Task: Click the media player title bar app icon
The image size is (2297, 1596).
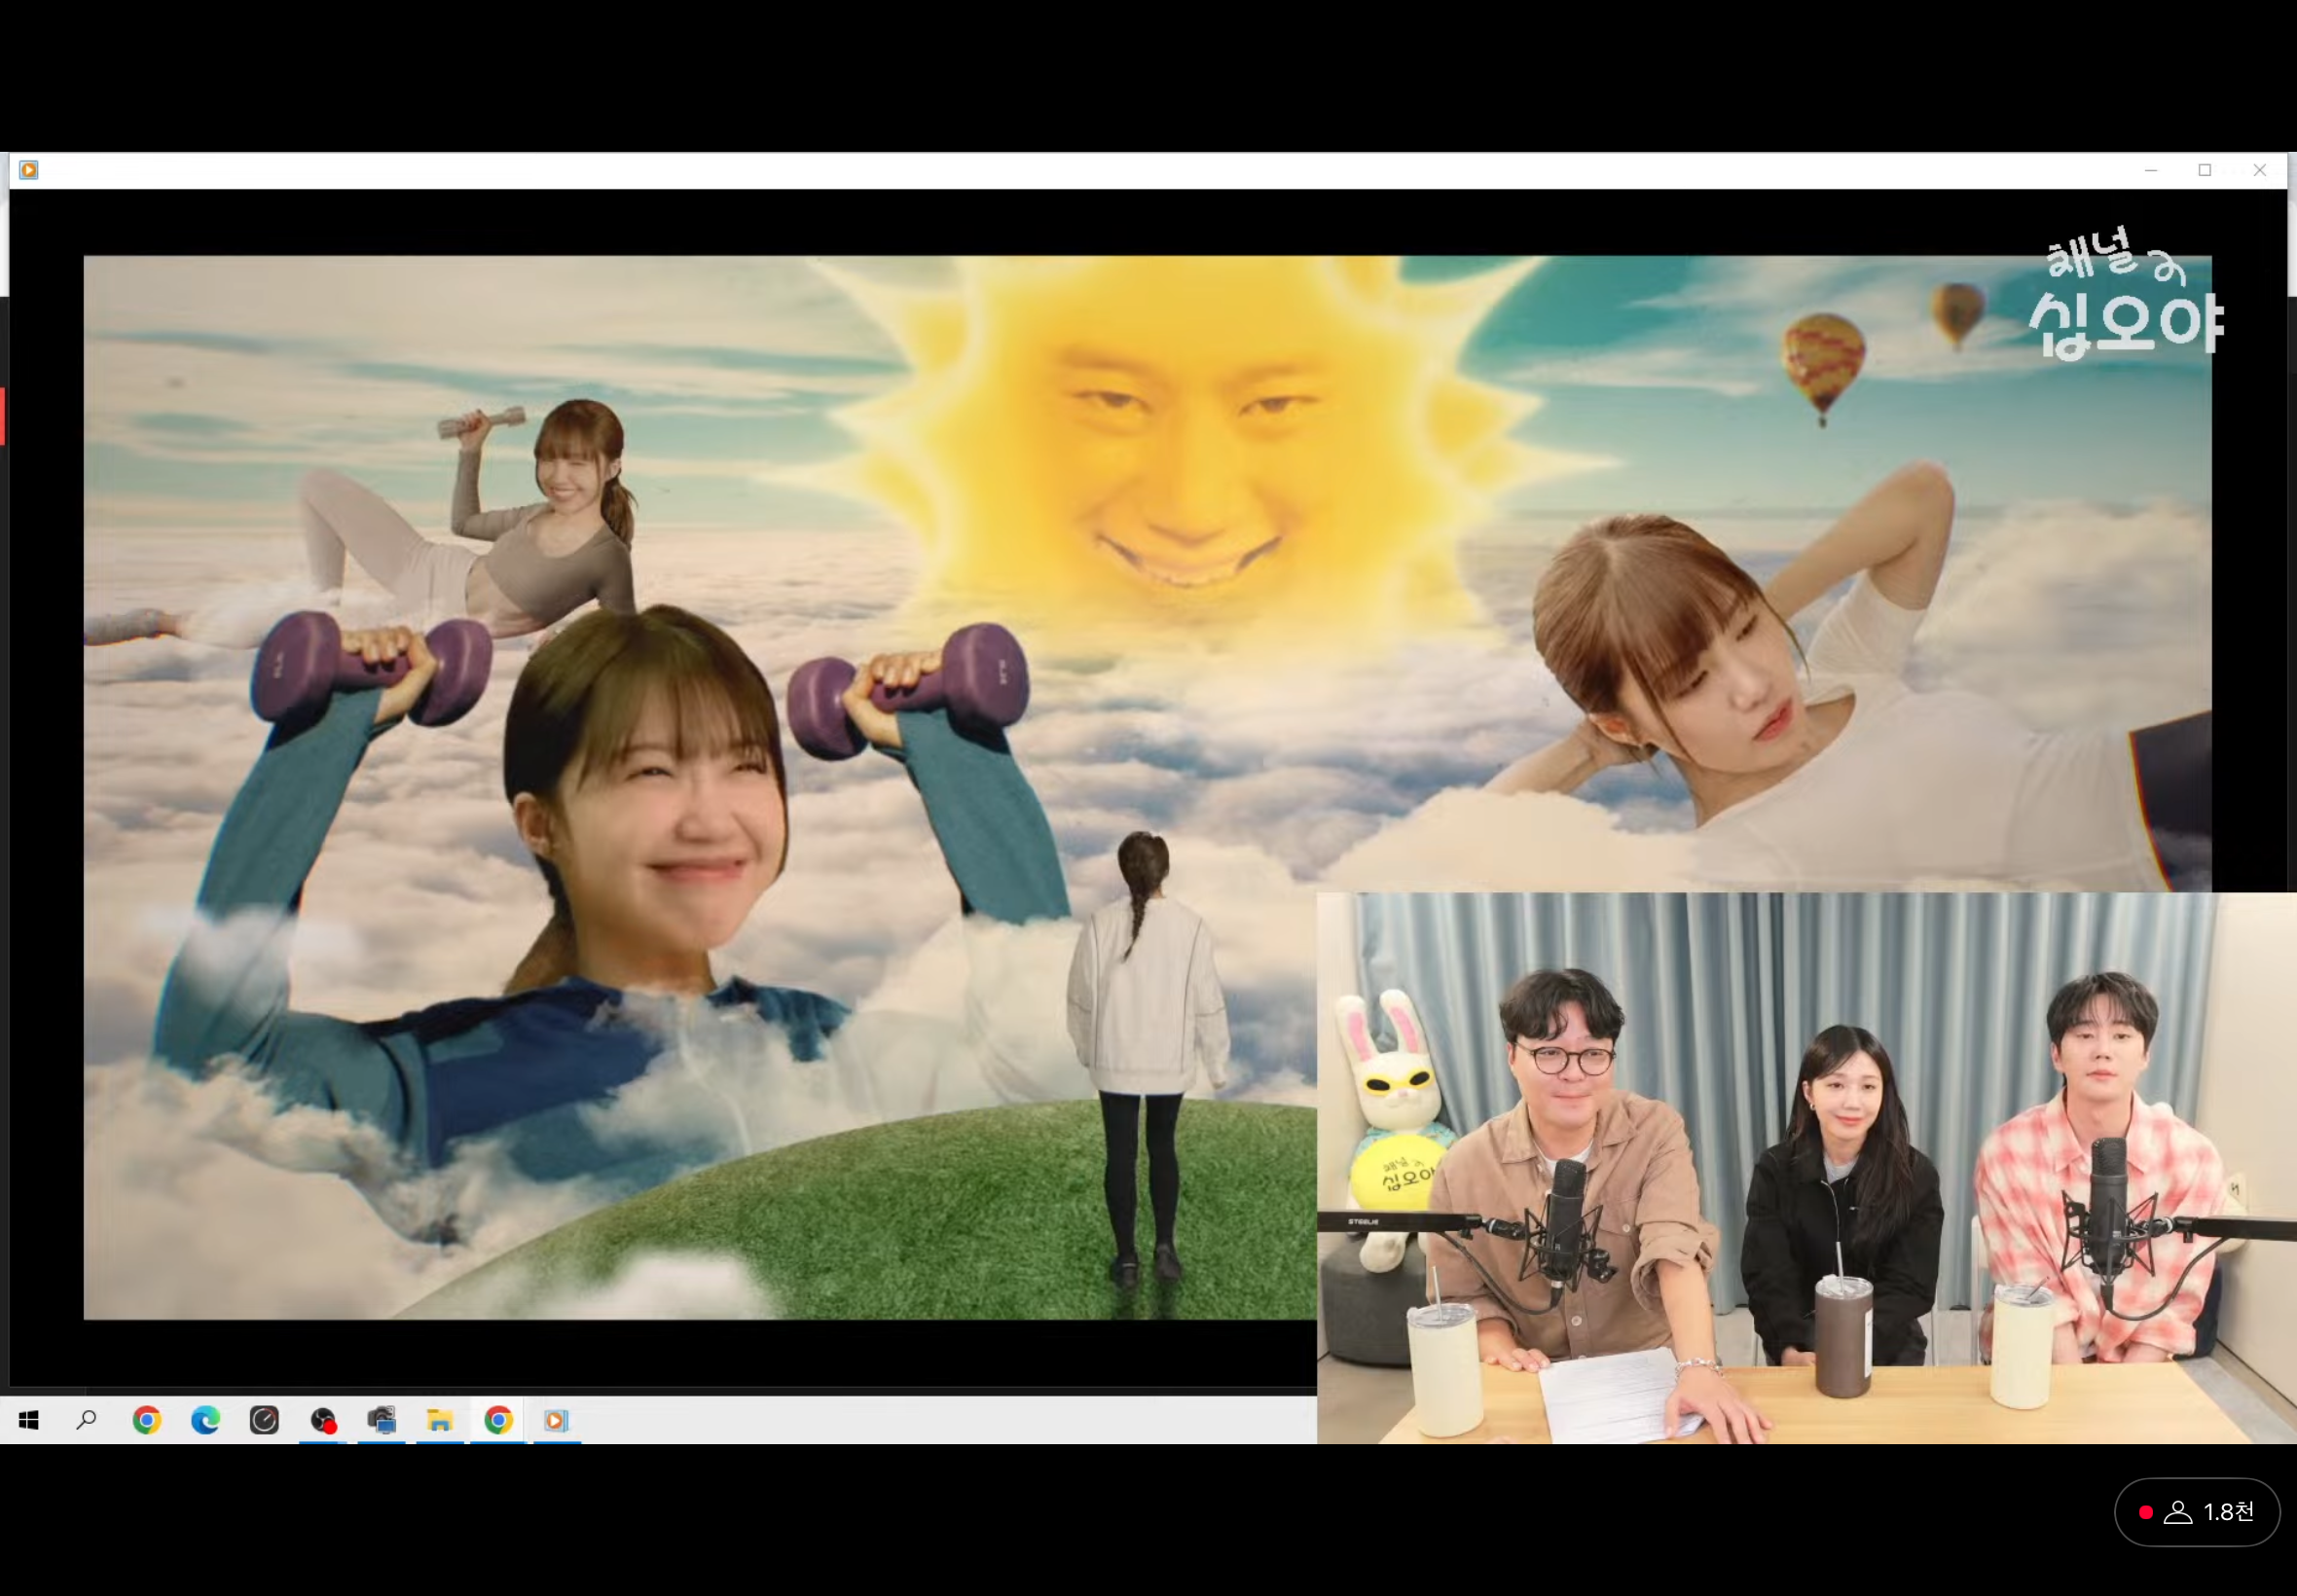Action: (29, 170)
